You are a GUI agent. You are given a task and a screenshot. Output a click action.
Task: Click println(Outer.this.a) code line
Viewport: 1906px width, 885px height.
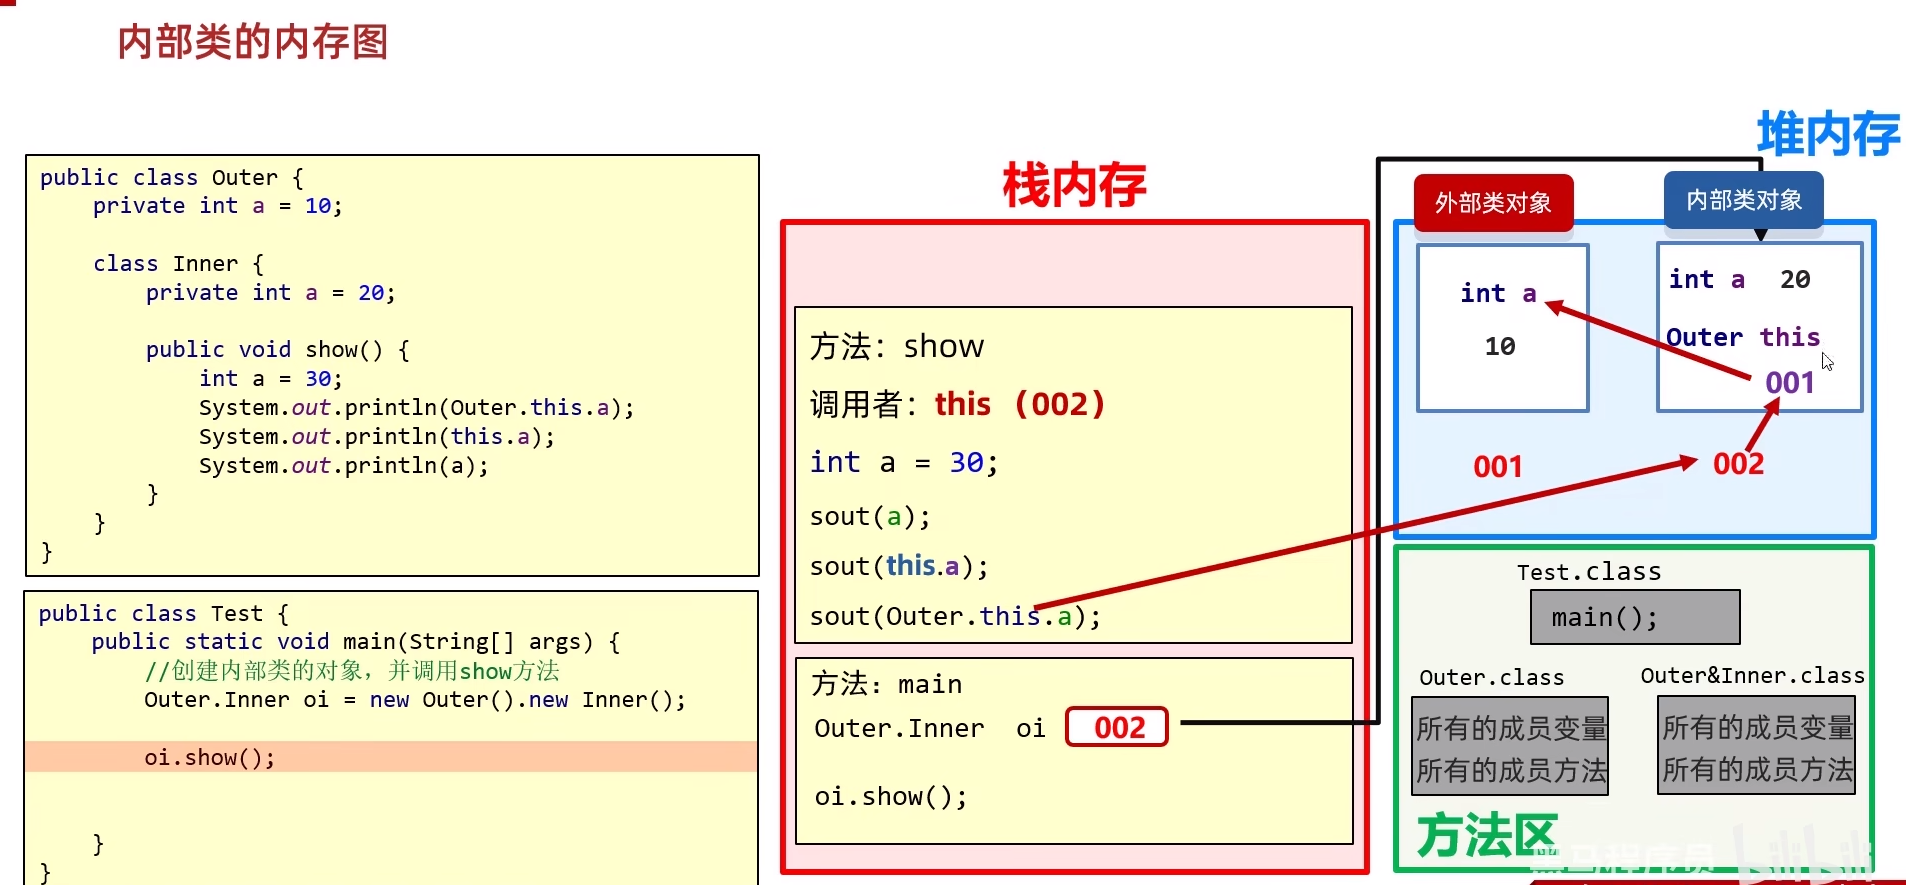[417, 408]
